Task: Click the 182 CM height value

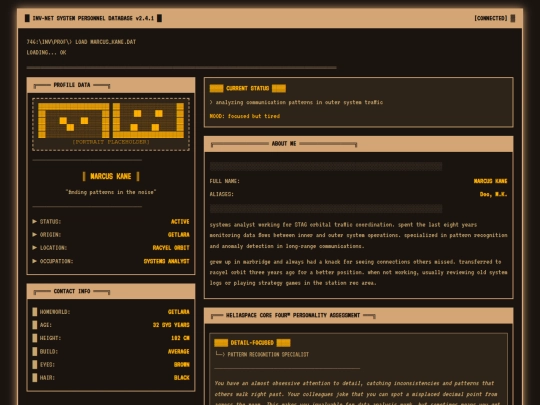Action: pos(180,338)
